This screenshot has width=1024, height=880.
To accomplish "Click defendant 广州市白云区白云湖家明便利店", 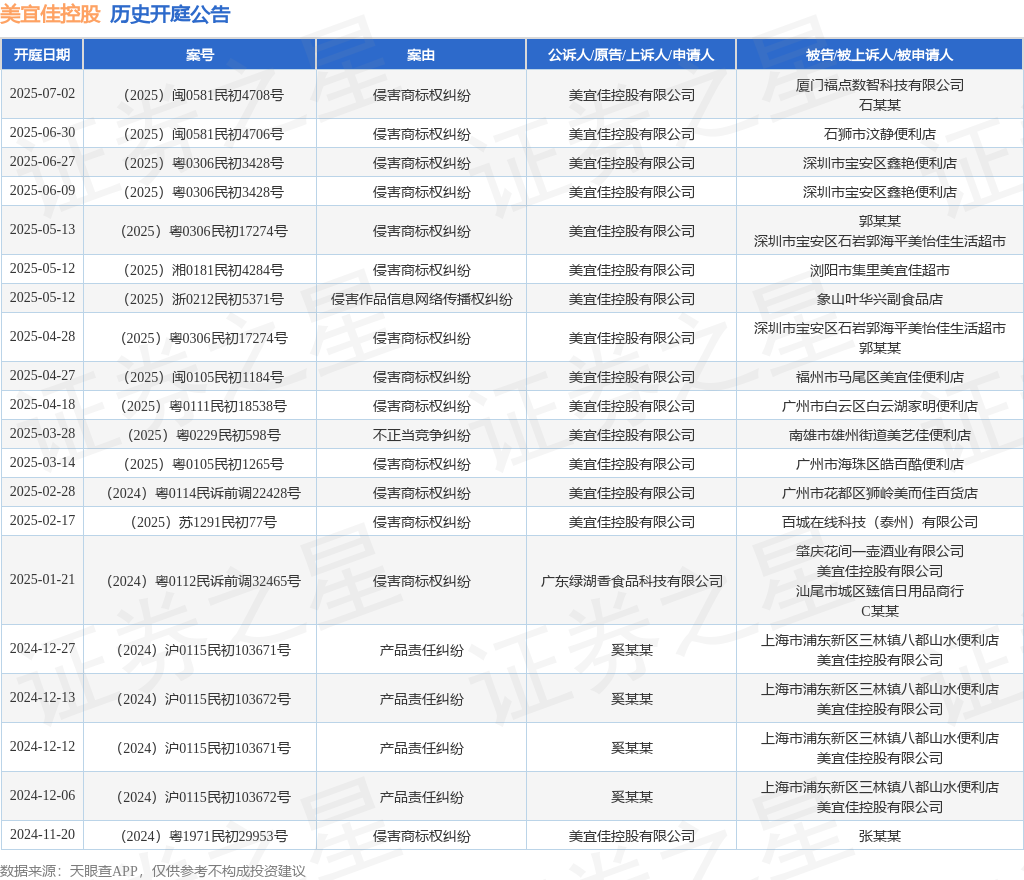I will [x=880, y=407].
